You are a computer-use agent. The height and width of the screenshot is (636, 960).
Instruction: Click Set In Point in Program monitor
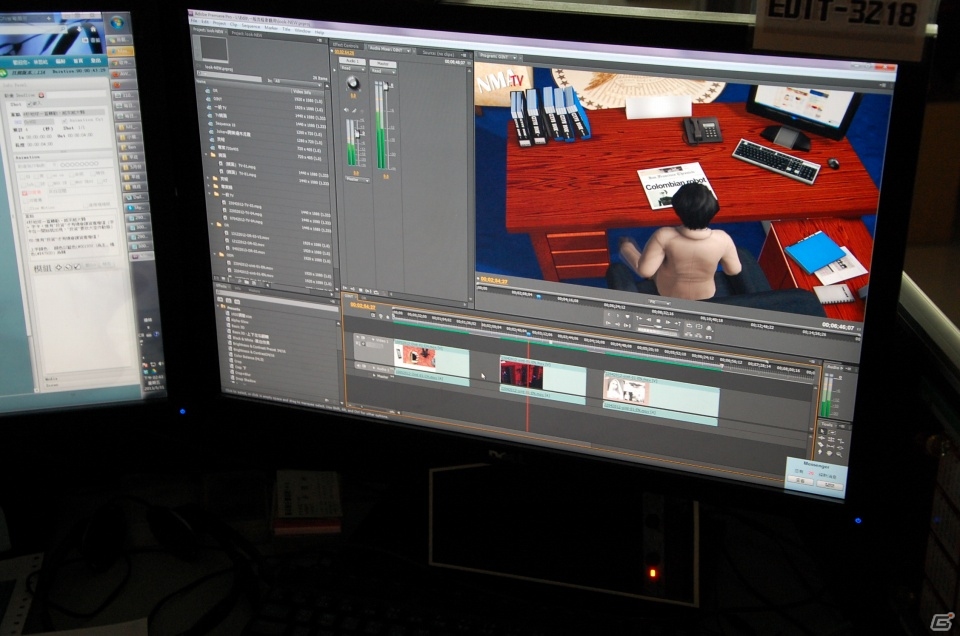coord(609,315)
